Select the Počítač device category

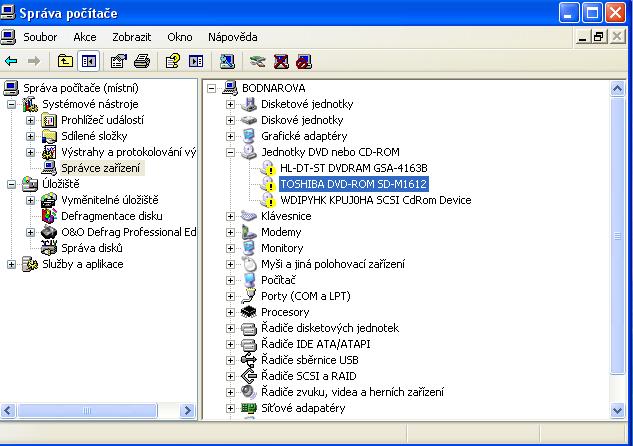[x=278, y=280]
